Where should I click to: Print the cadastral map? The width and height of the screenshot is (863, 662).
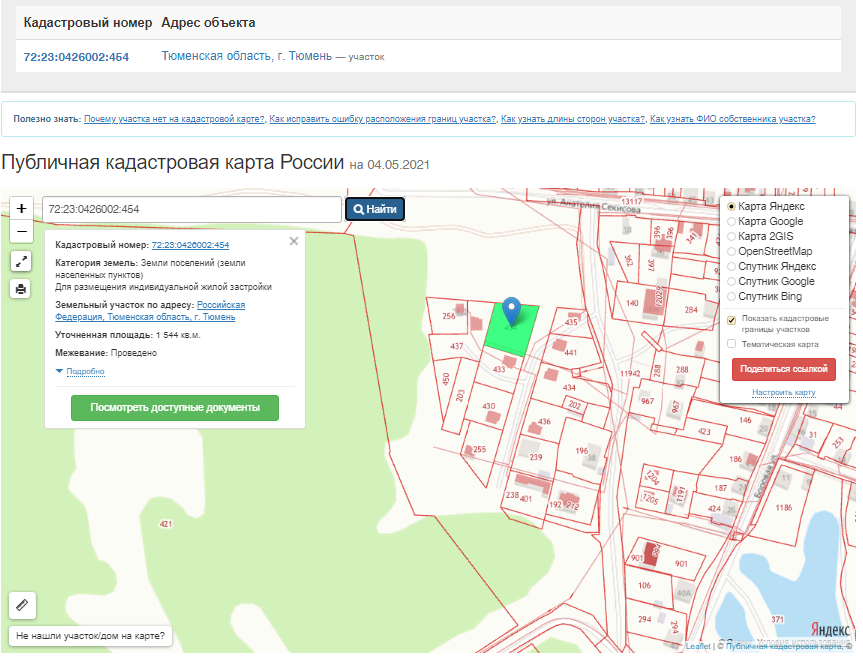pyautogui.click(x=21, y=289)
